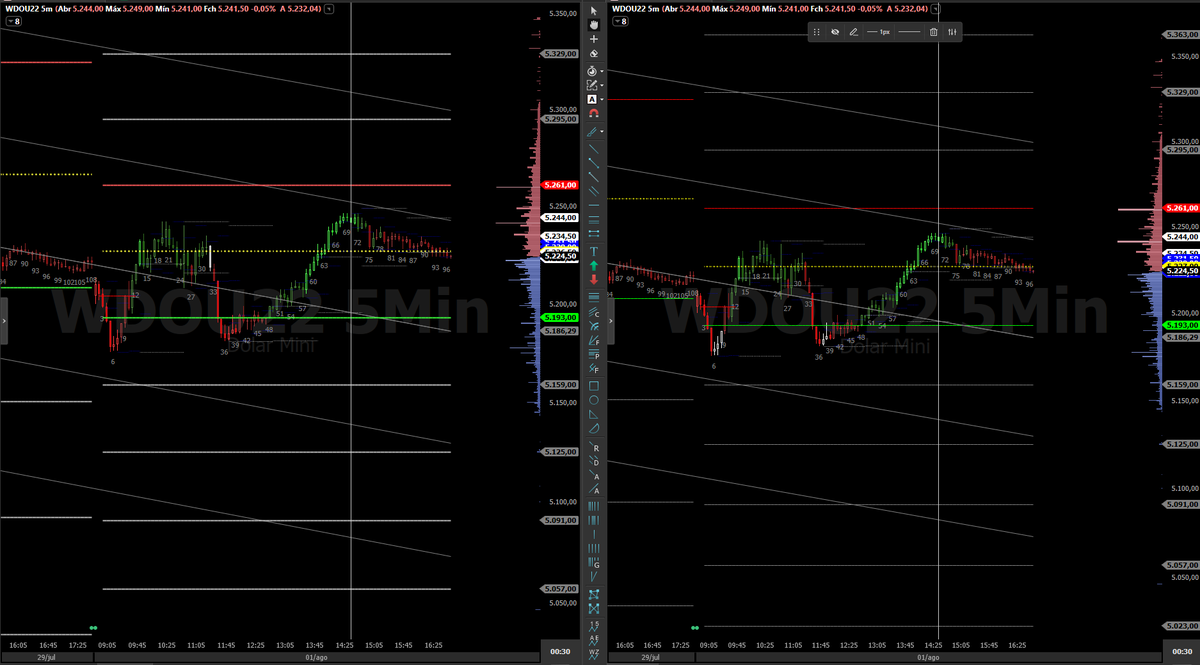Click the 5.023,00 price label, right chart

(x=1182, y=626)
